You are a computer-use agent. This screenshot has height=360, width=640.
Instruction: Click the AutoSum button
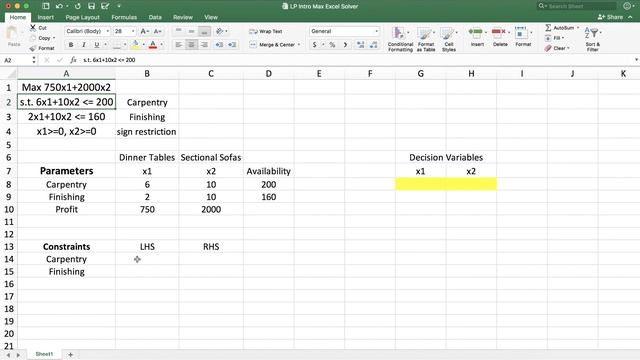click(x=559, y=28)
